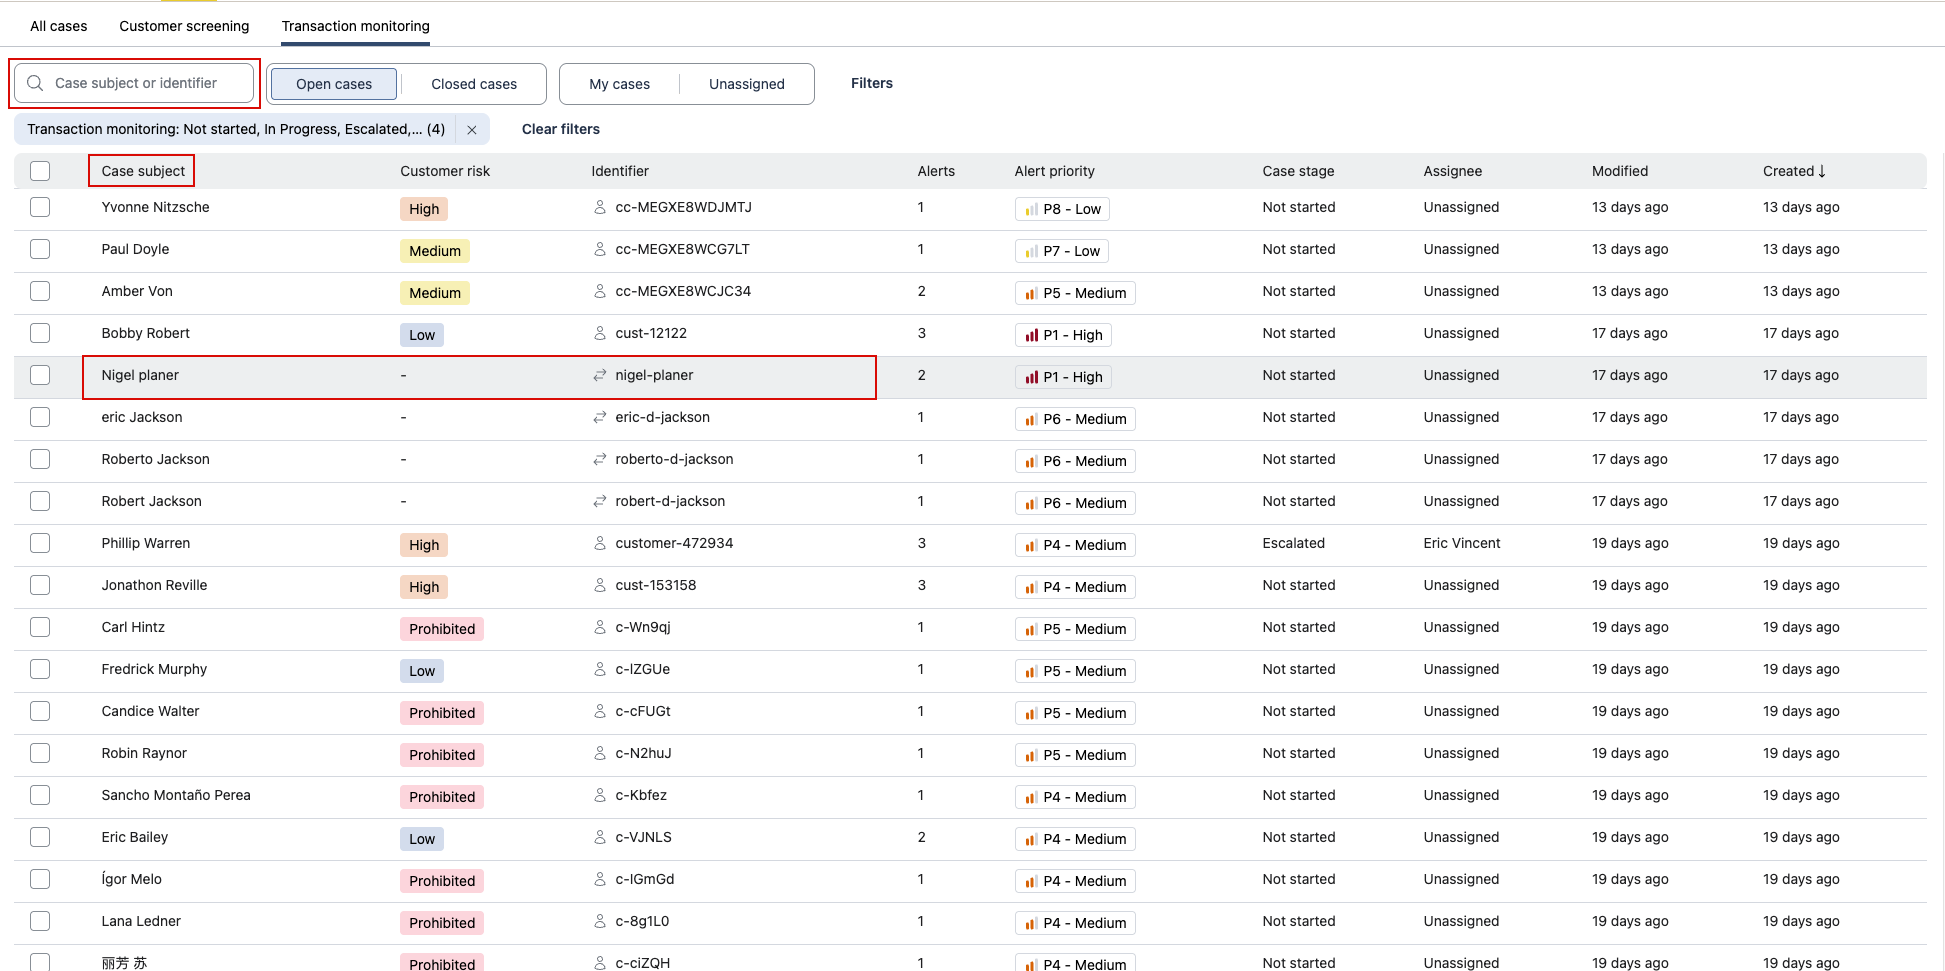Click priority bars icon for Bobby Robert

(x=1031, y=336)
